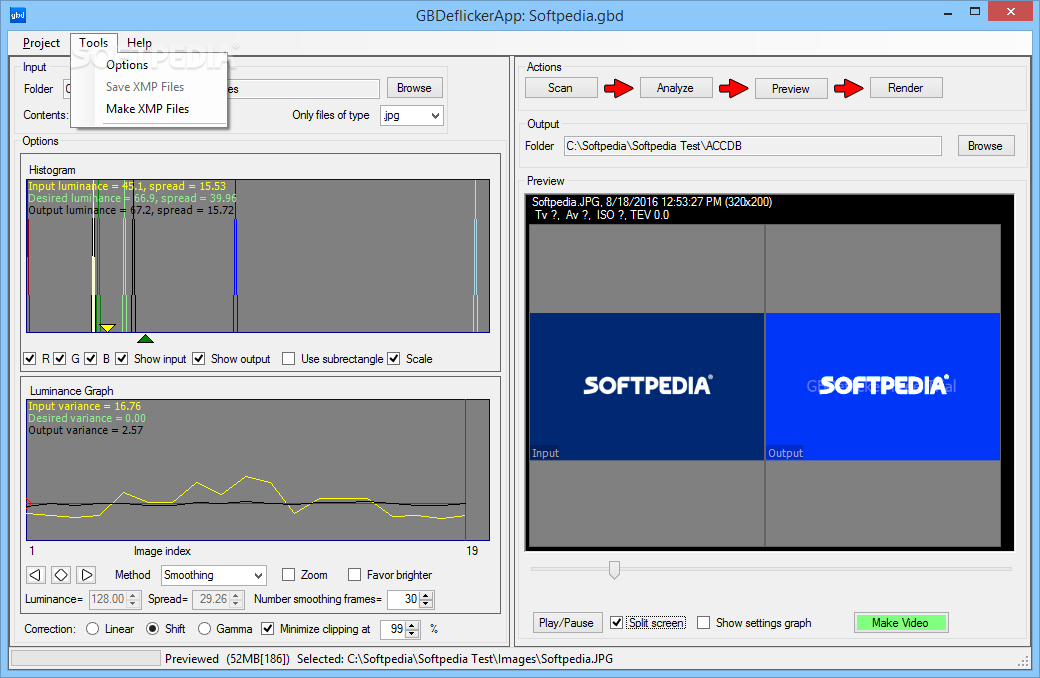Increase Spread value with up spinner
The height and width of the screenshot is (678, 1040).
[236, 595]
